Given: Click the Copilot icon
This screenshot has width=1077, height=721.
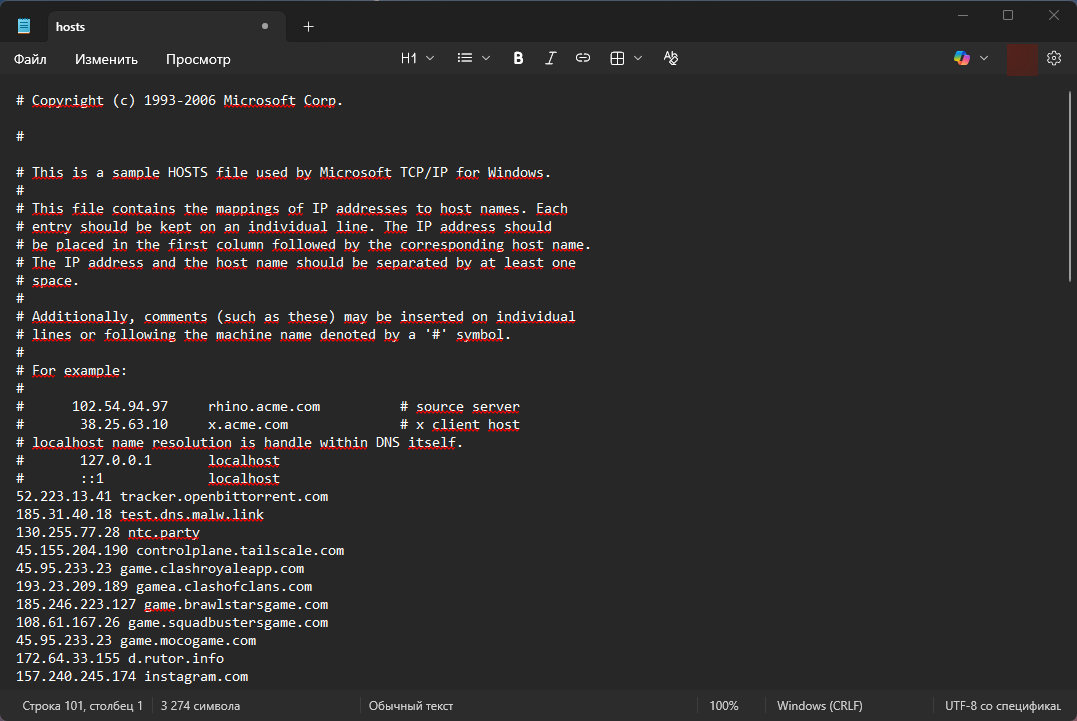Looking at the screenshot, I should pos(962,59).
